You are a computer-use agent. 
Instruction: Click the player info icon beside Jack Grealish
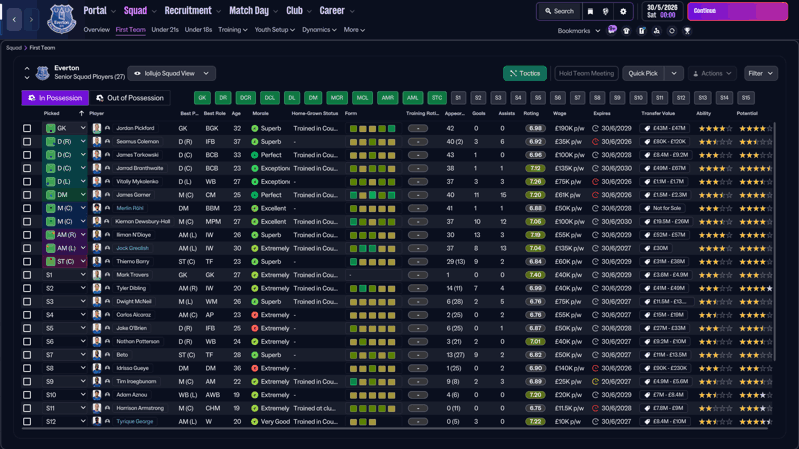(x=107, y=248)
